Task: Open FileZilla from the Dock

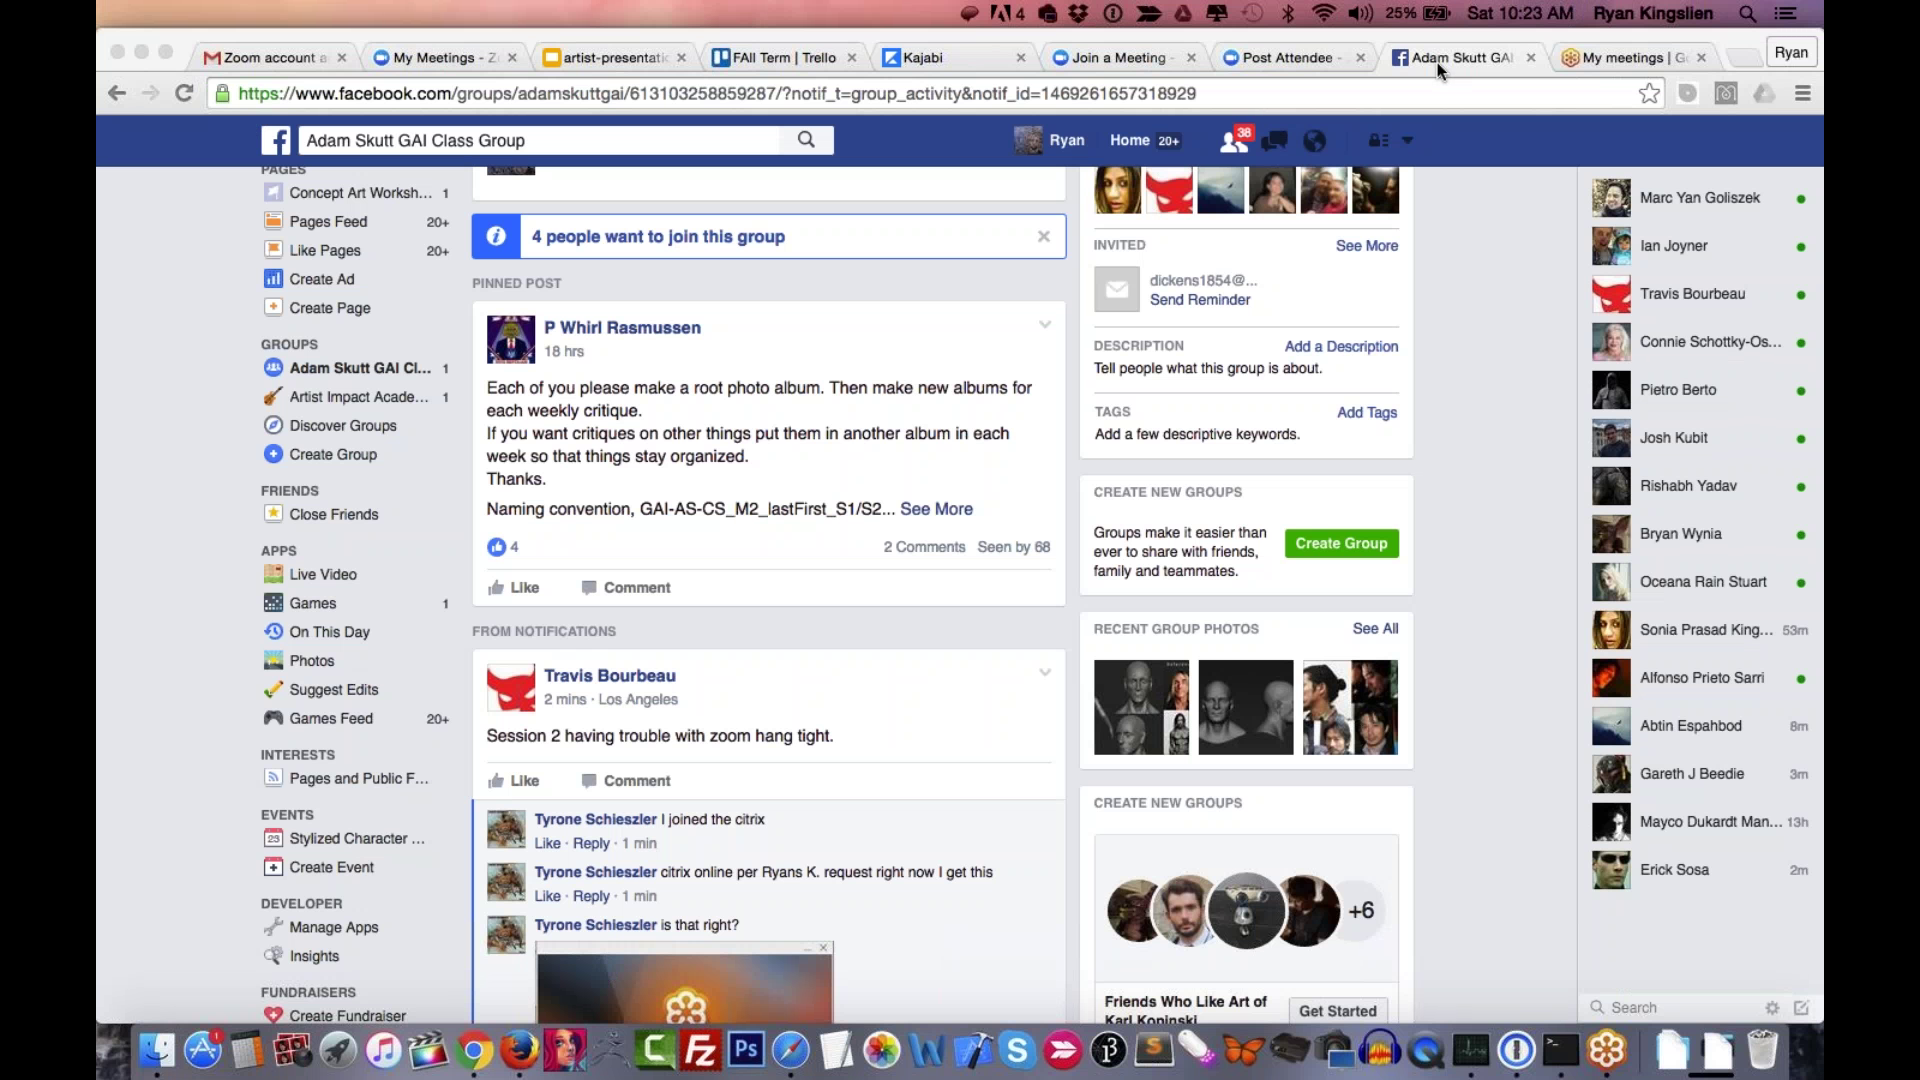Action: (x=700, y=1050)
